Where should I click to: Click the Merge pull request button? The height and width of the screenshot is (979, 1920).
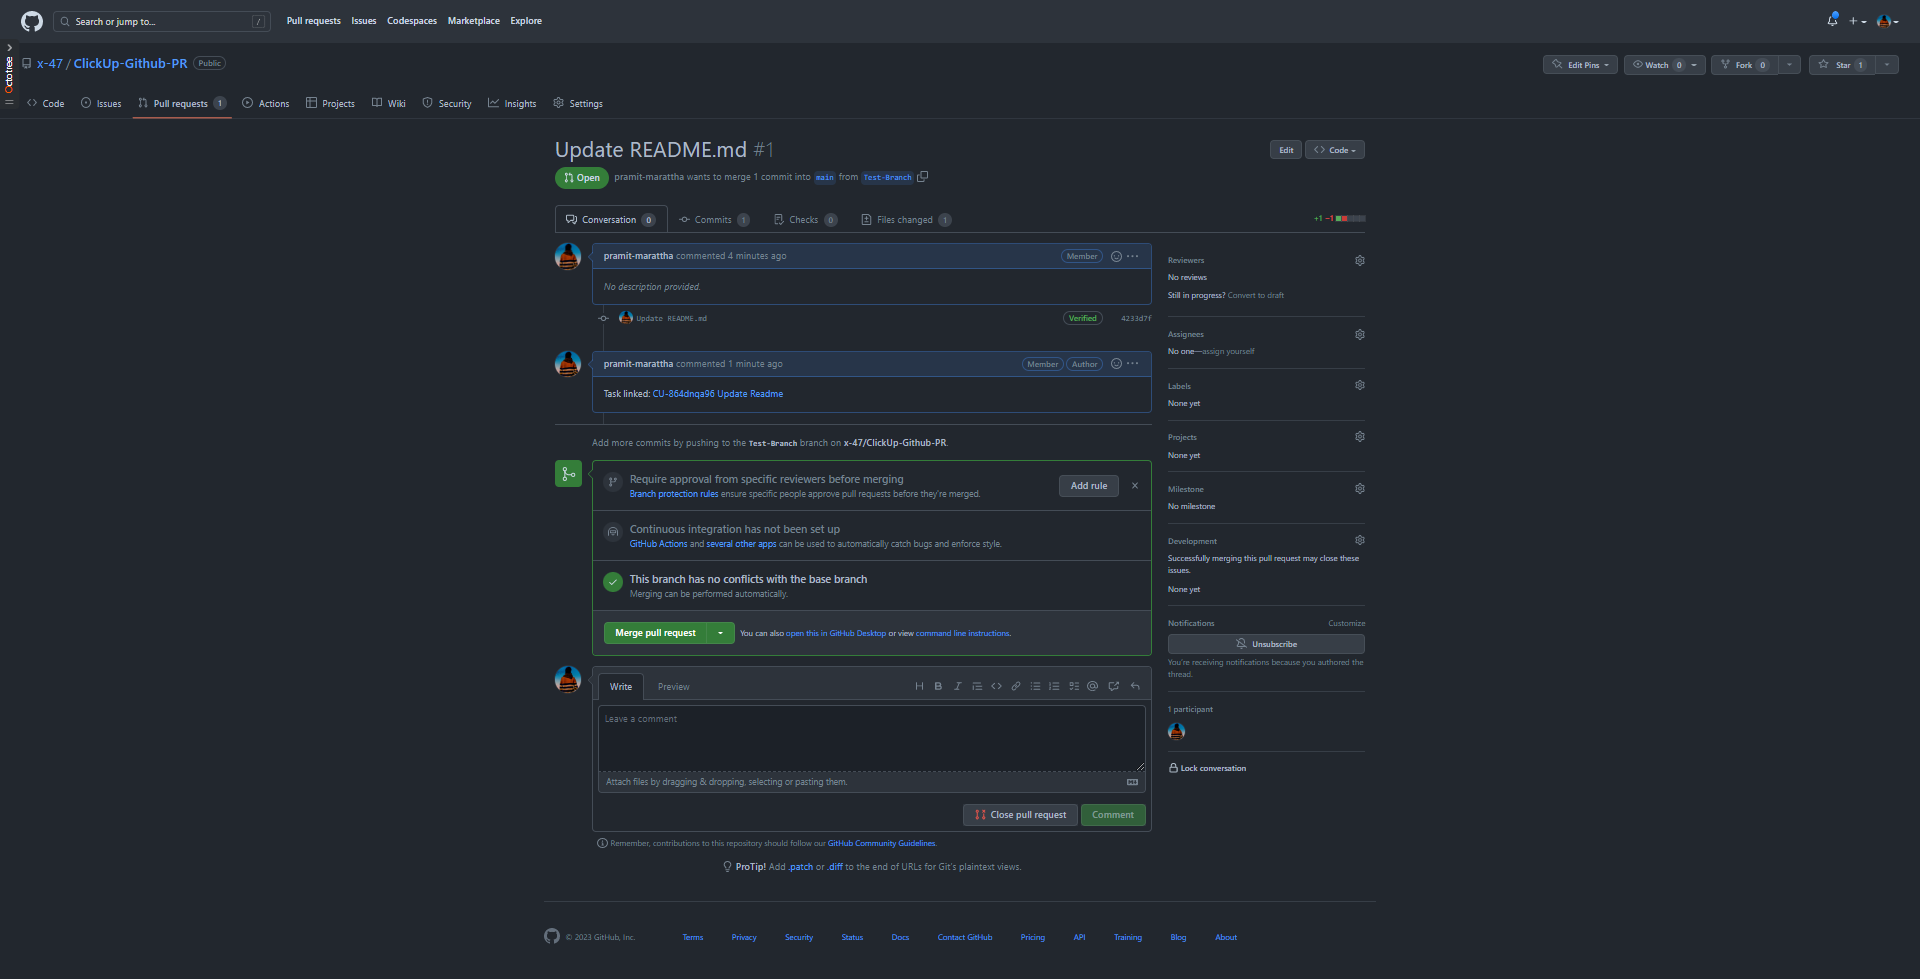(655, 632)
